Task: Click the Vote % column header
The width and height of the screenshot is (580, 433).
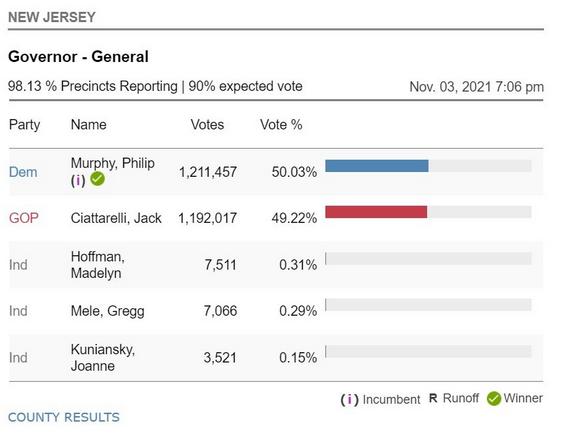Action: [281, 125]
